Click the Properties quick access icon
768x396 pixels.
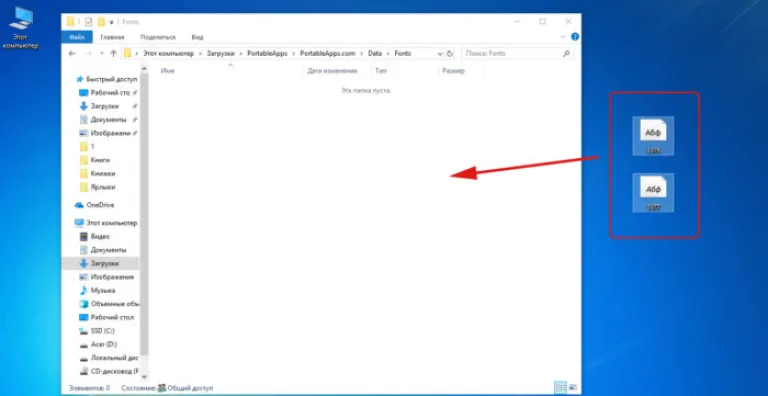tap(89, 22)
